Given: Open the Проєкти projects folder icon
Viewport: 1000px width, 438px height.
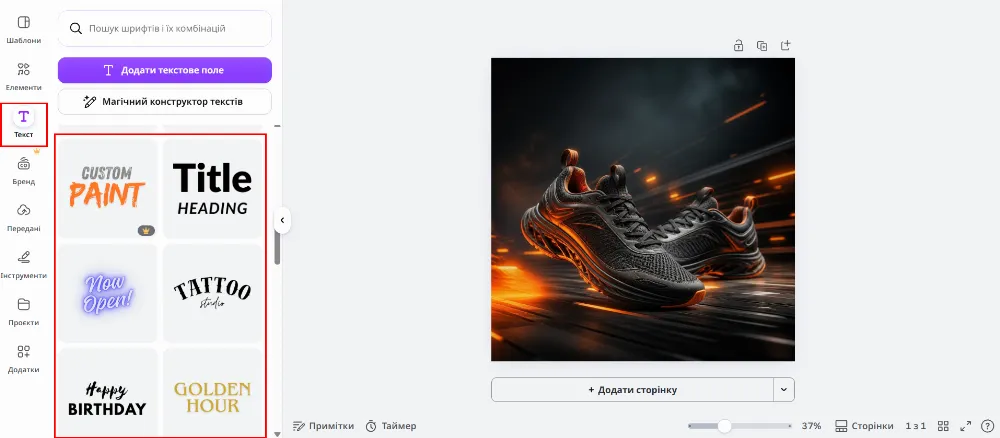Looking at the screenshot, I should tap(24, 312).
